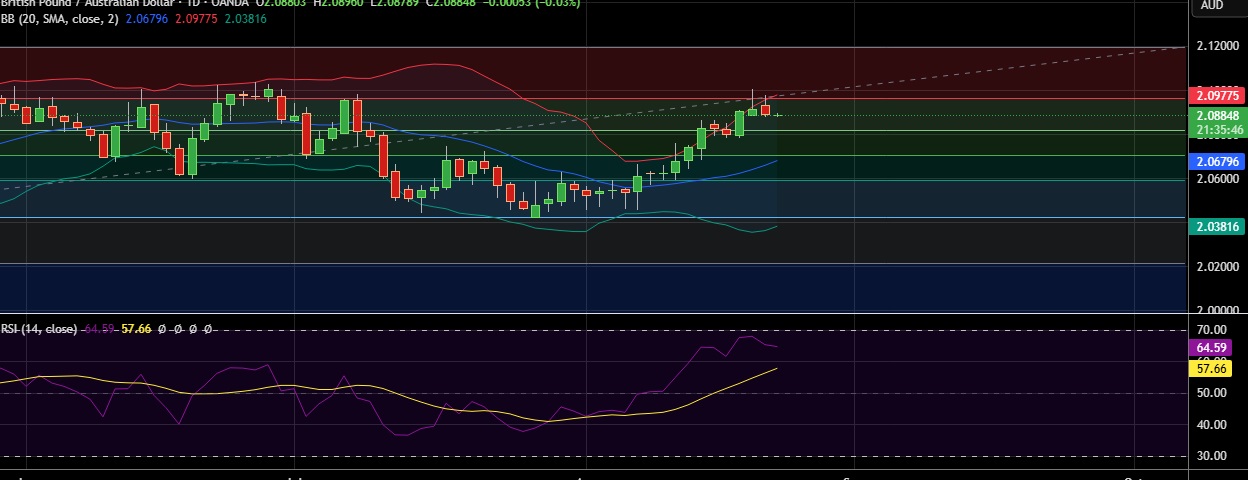Click the purple 64.59 RSI value label

[1215, 347]
